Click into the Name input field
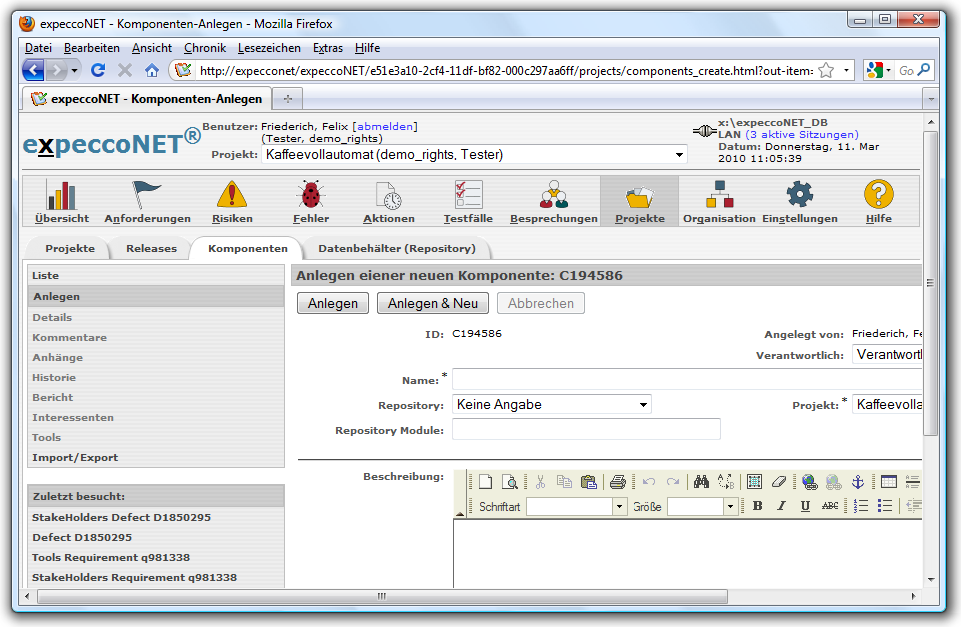 (686, 380)
